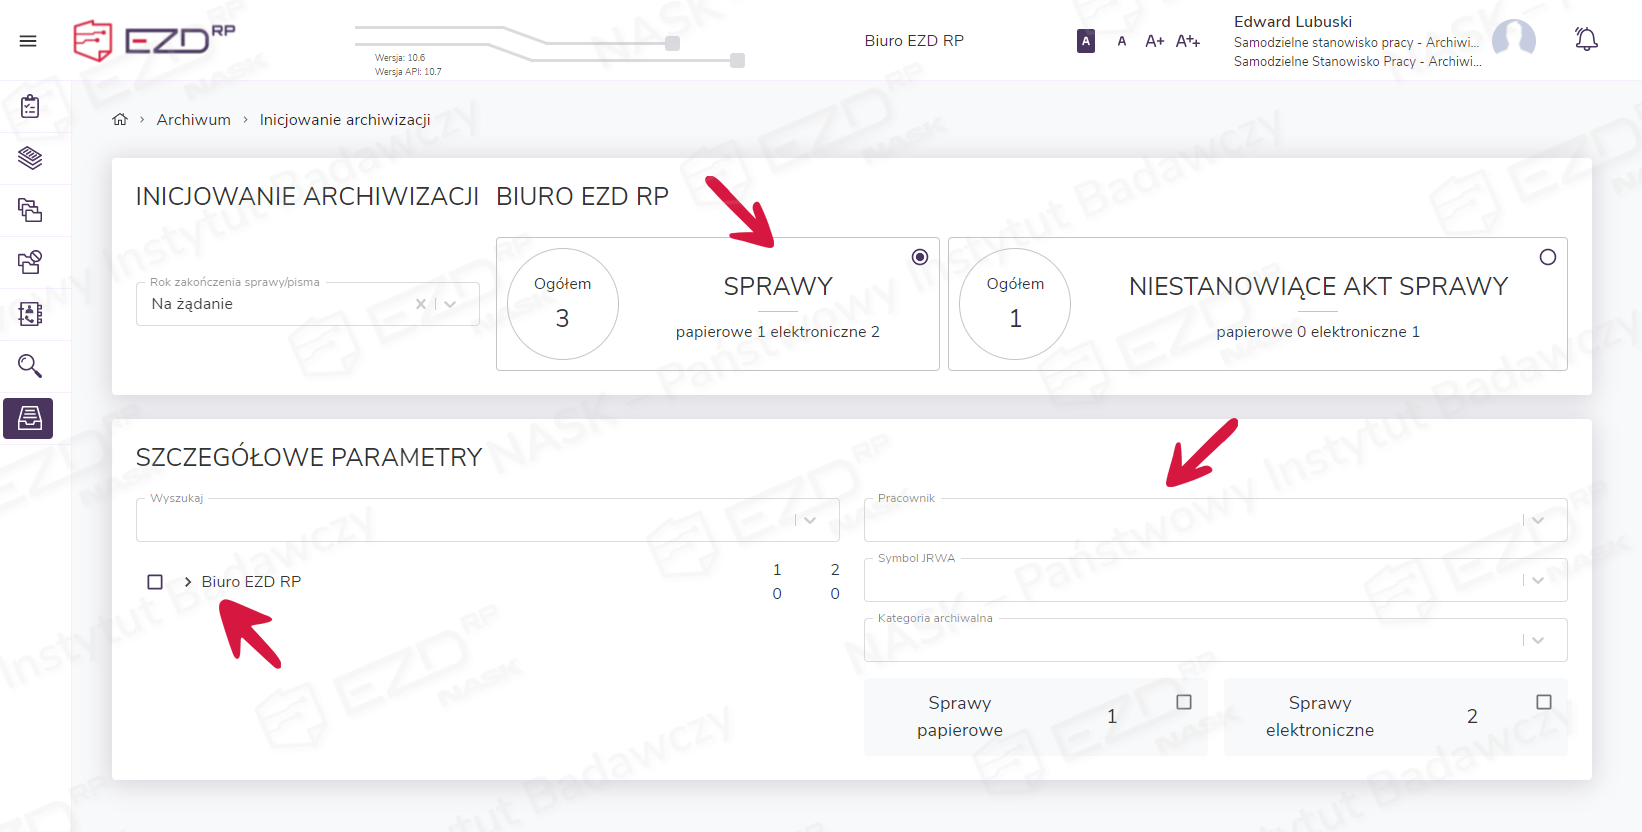Select the SPRAWY radio button
Image resolution: width=1642 pixels, height=832 pixels.
point(920,257)
